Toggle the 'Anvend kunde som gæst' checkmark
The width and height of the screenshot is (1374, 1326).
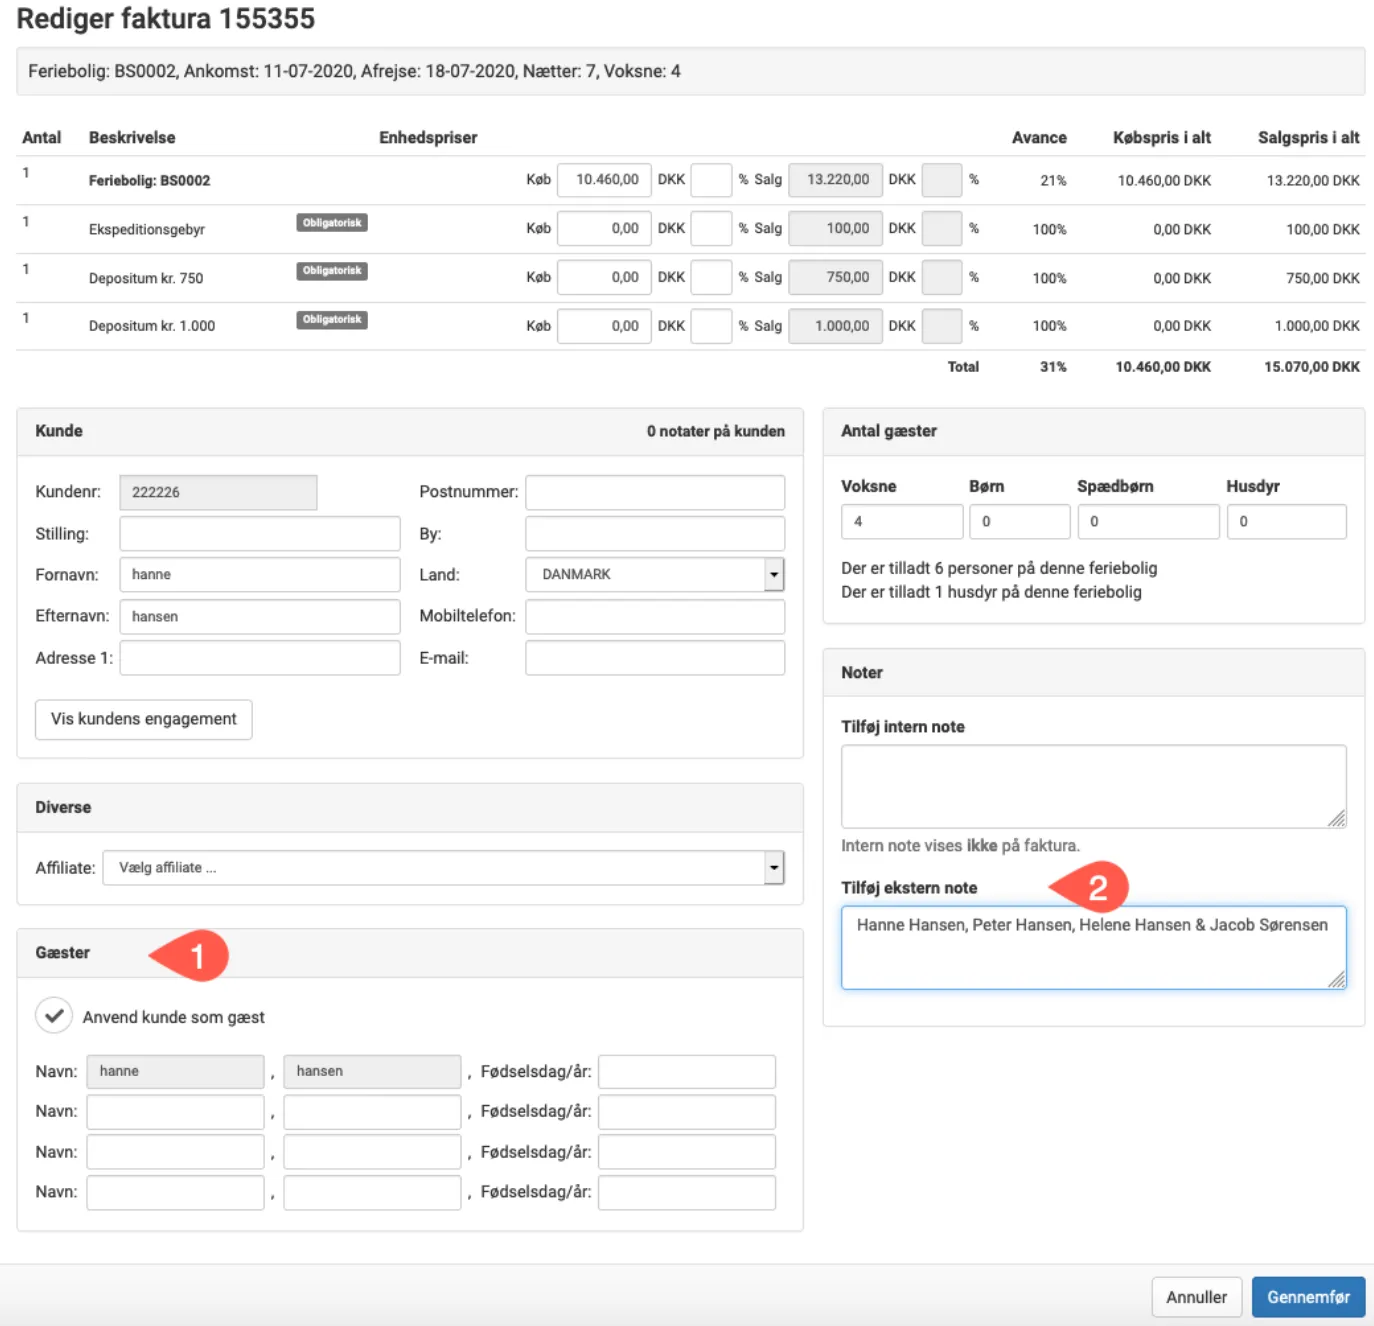point(54,1016)
